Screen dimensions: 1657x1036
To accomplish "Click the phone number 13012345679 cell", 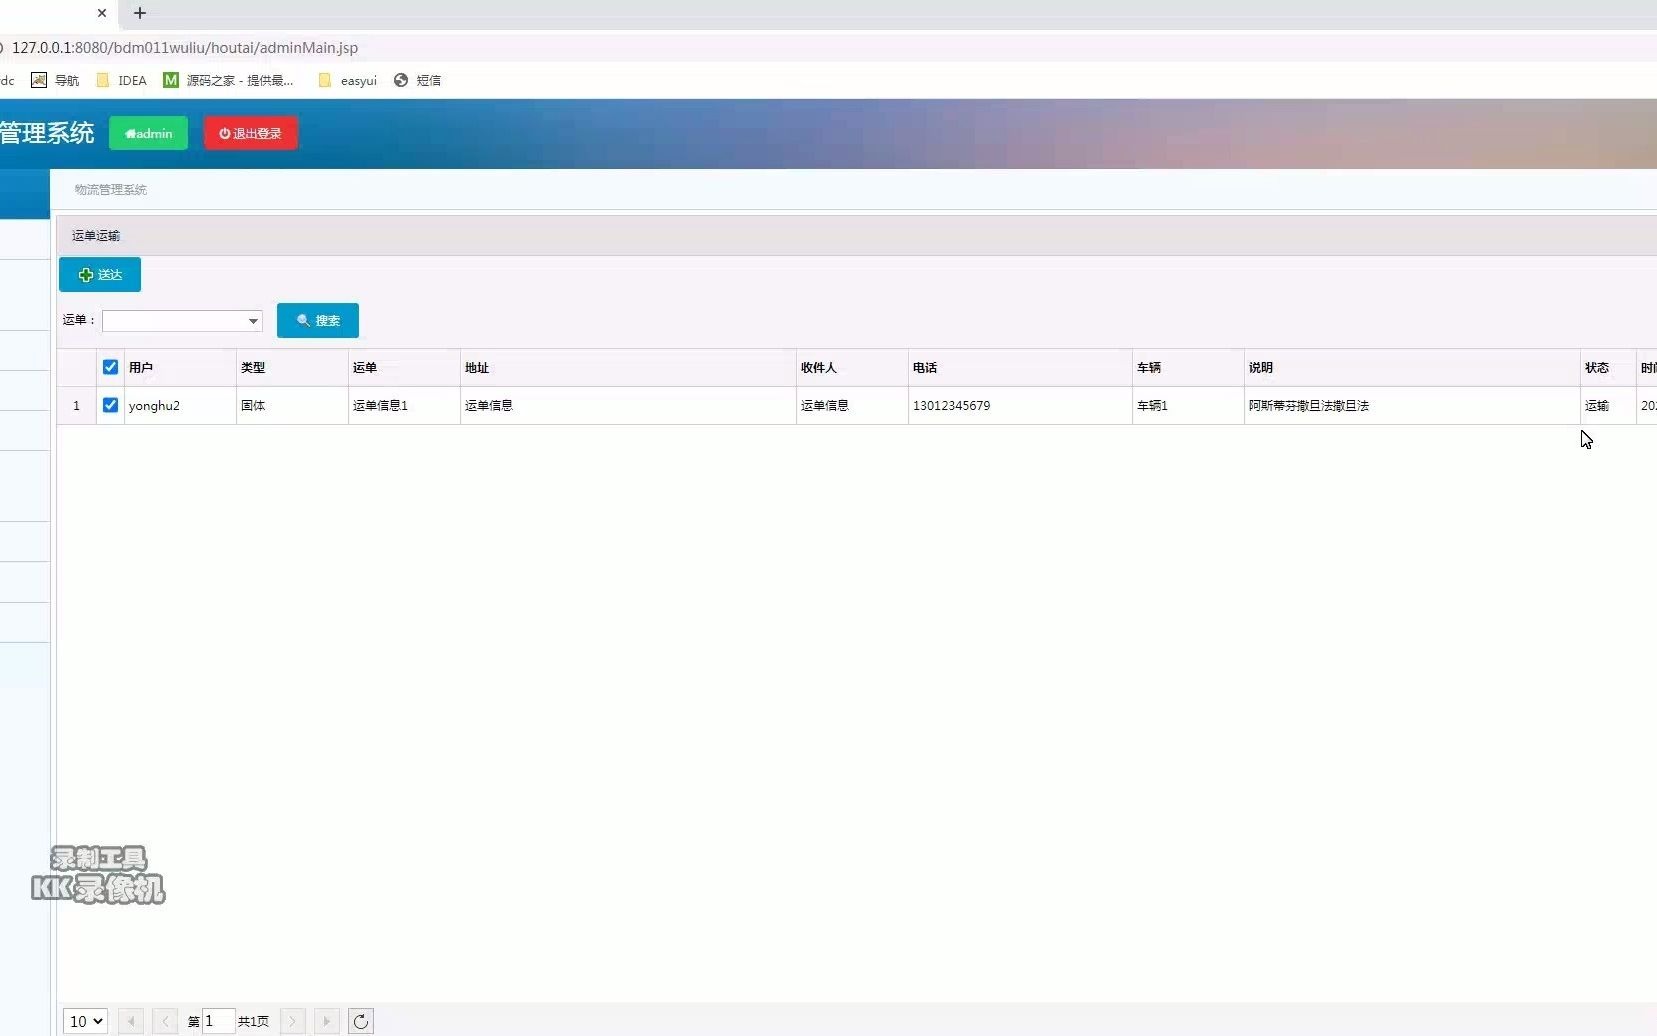I will pyautogui.click(x=1020, y=406).
